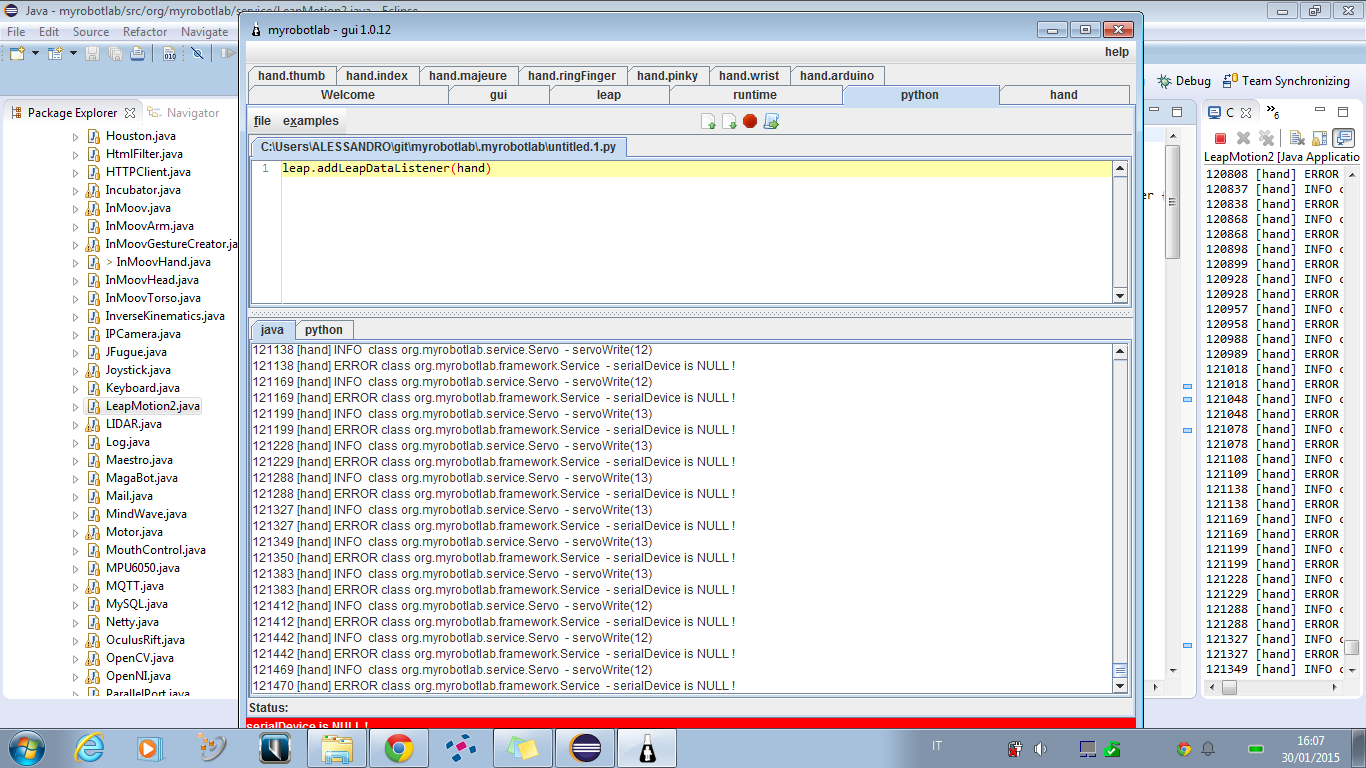Switch to the python log tab

click(324, 330)
